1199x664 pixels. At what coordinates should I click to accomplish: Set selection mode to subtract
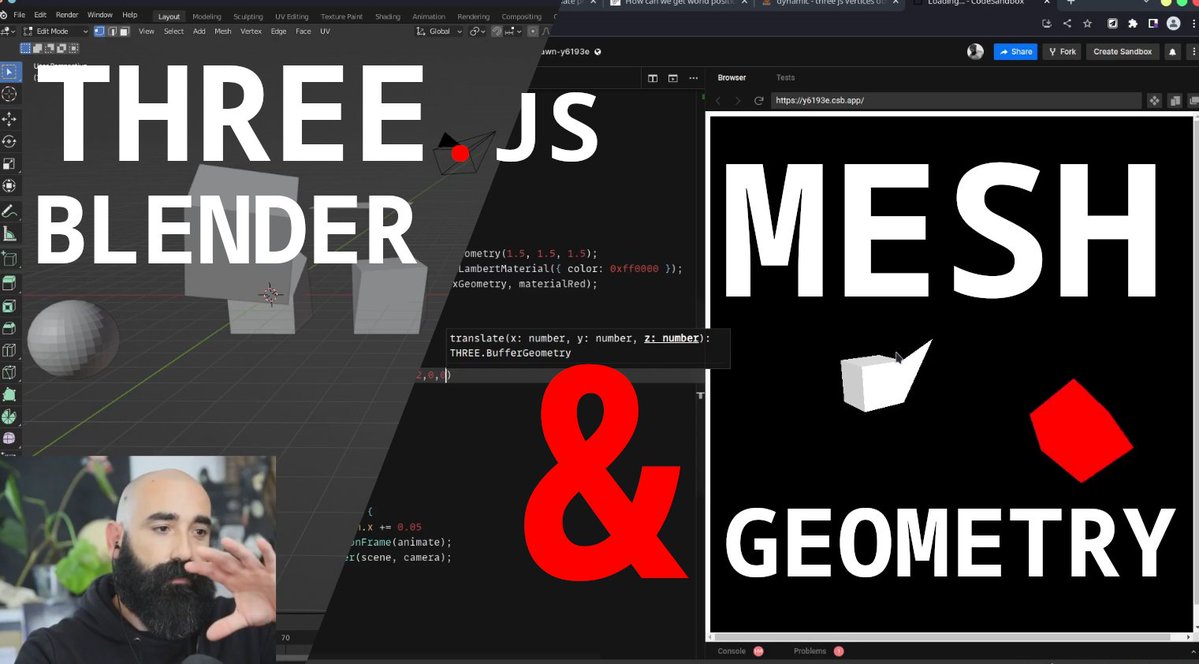click(x=50, y=48)
